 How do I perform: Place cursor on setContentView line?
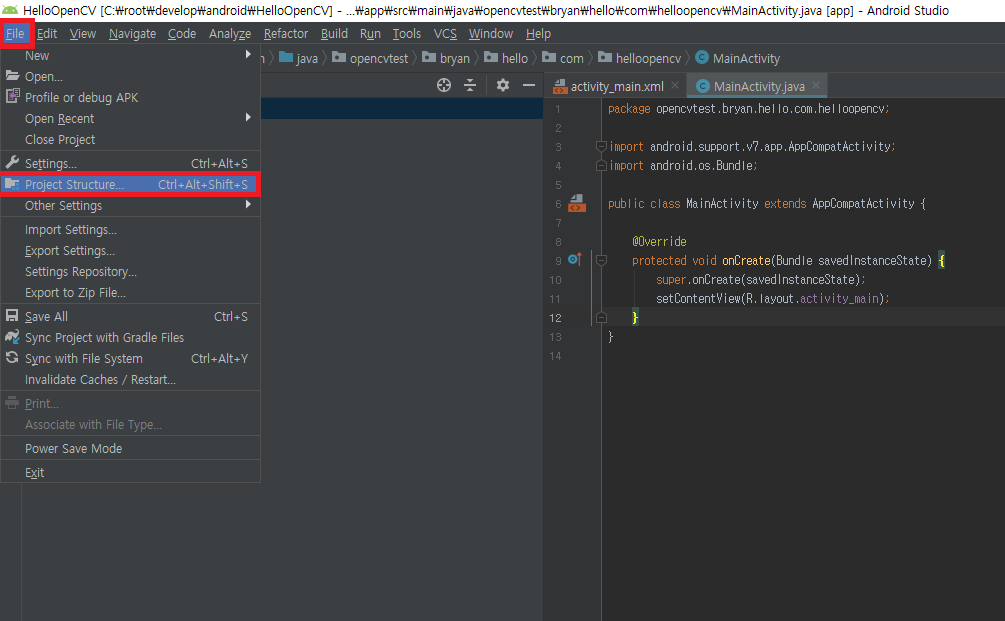click(772, 299)
